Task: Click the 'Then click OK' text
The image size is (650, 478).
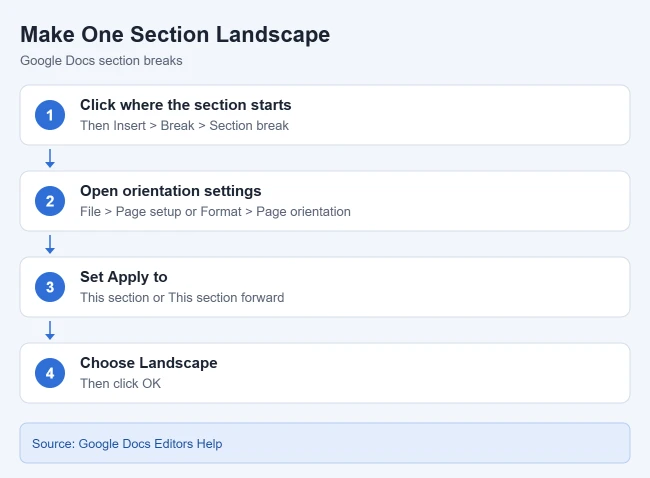Action: 120,383
